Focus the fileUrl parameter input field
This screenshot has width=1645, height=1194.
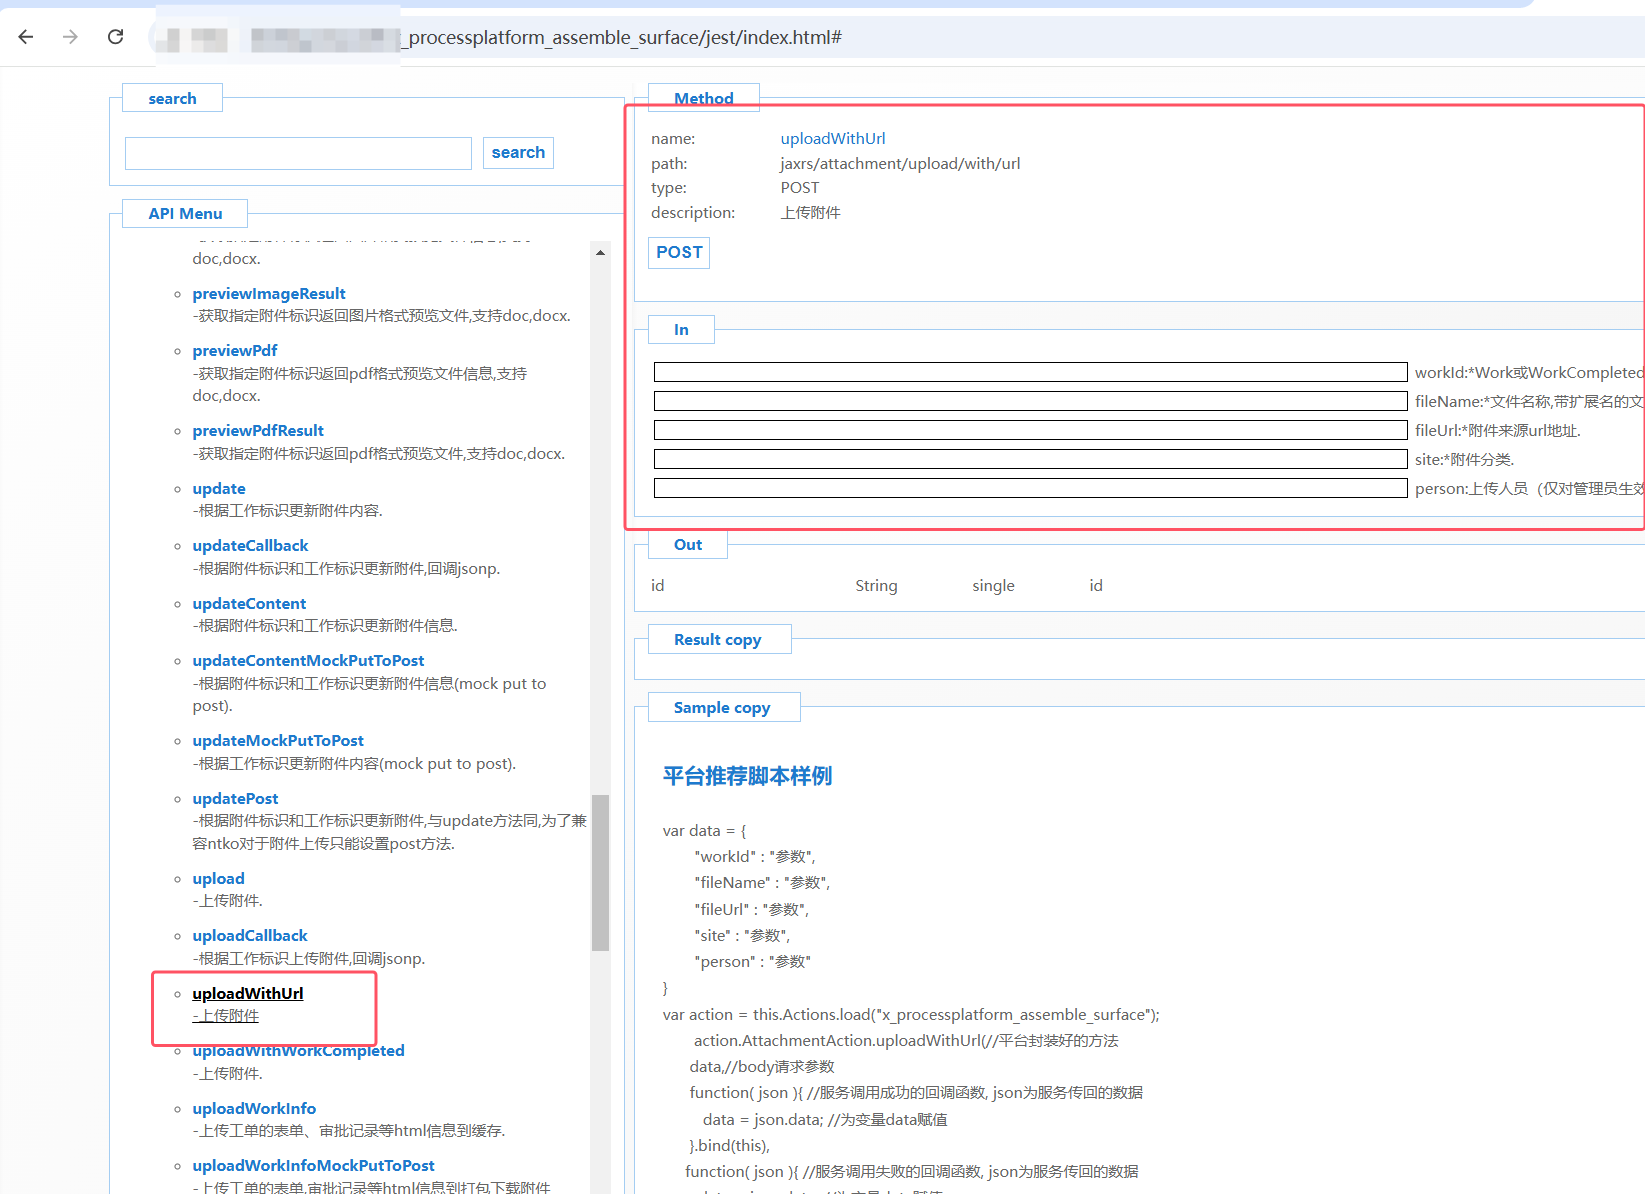(1030, 430)
